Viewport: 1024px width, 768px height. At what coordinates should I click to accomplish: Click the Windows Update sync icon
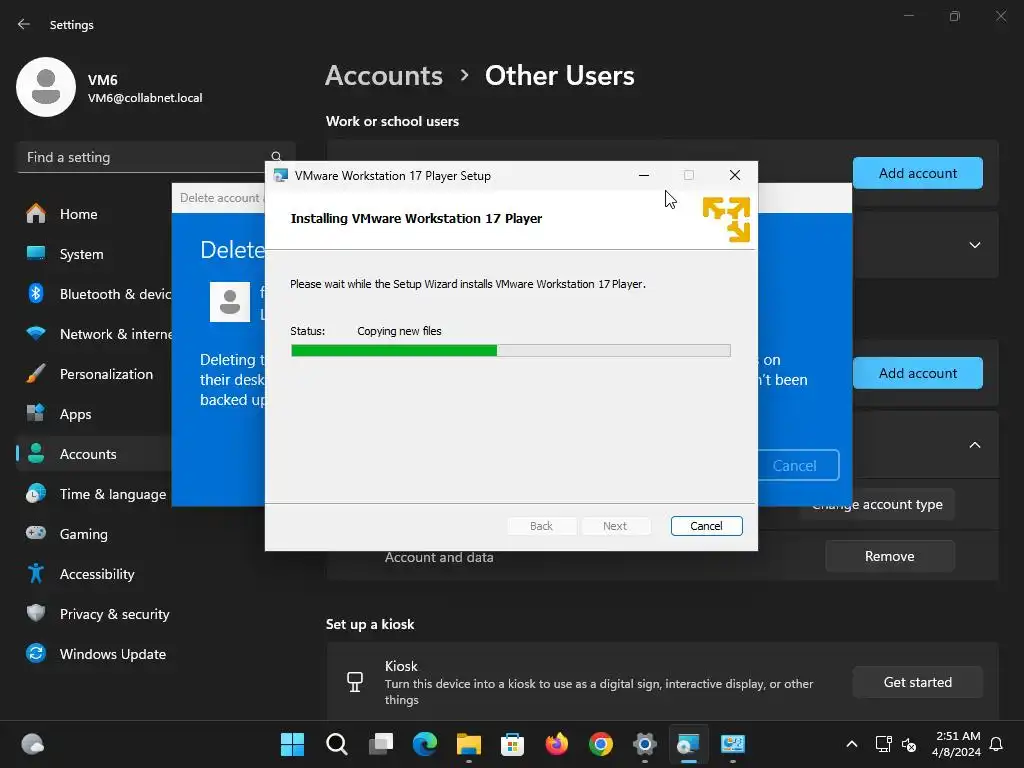click(36, 654)
